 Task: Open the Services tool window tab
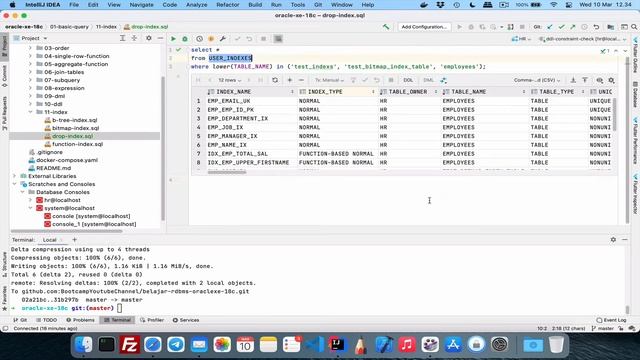point(186,320)
